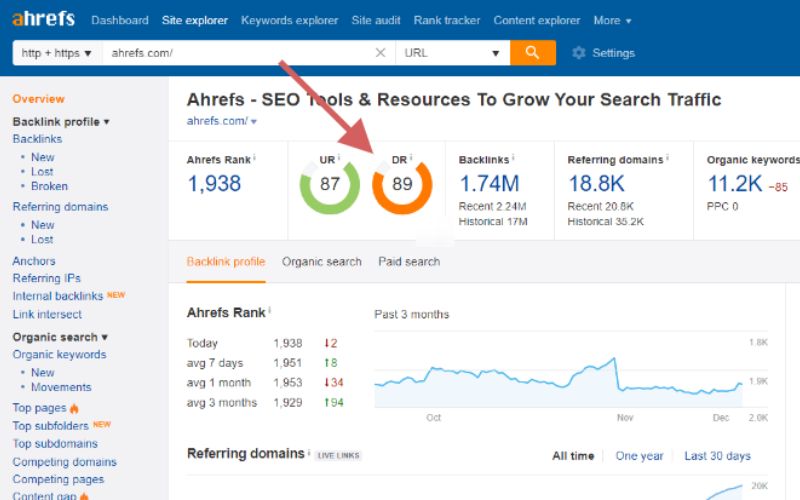
Task: Click the info icon beside Ahrefs Rank
Action: 254,158
